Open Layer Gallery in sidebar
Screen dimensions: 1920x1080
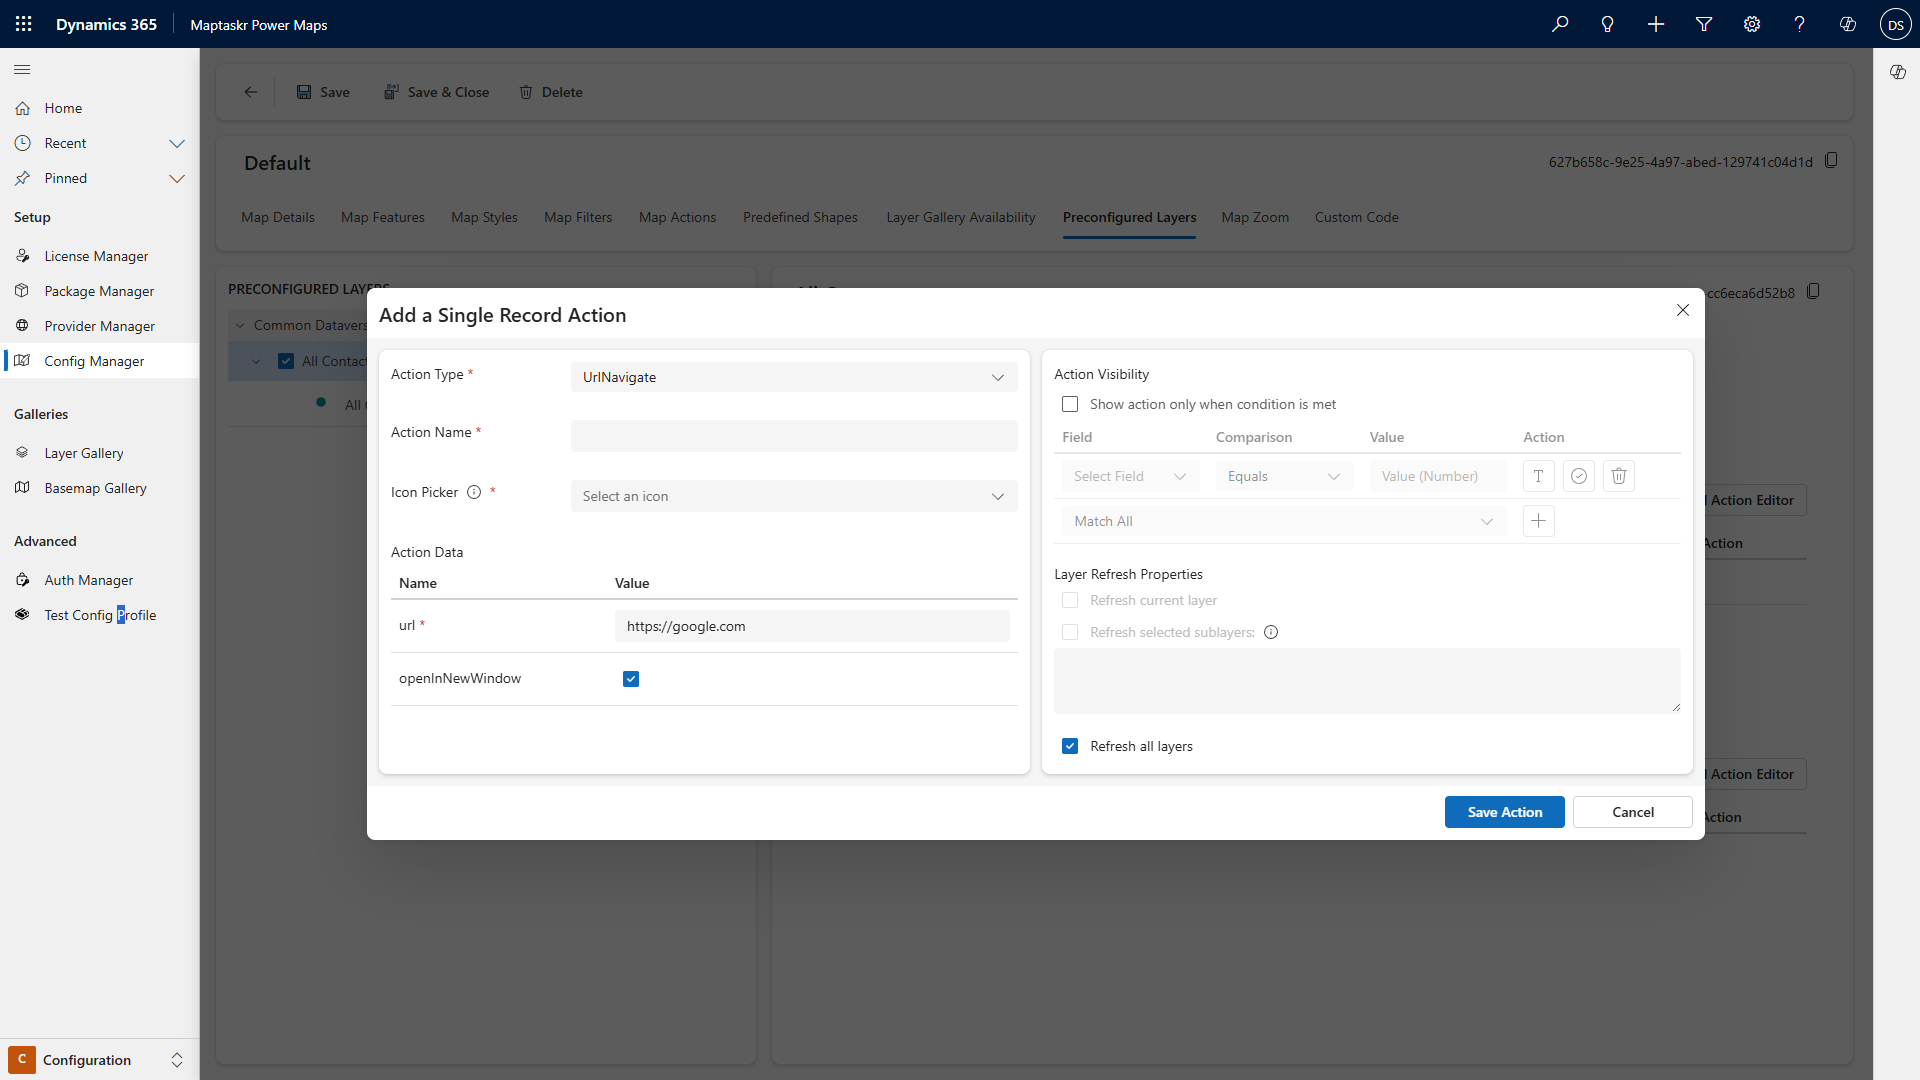(84, 453)
